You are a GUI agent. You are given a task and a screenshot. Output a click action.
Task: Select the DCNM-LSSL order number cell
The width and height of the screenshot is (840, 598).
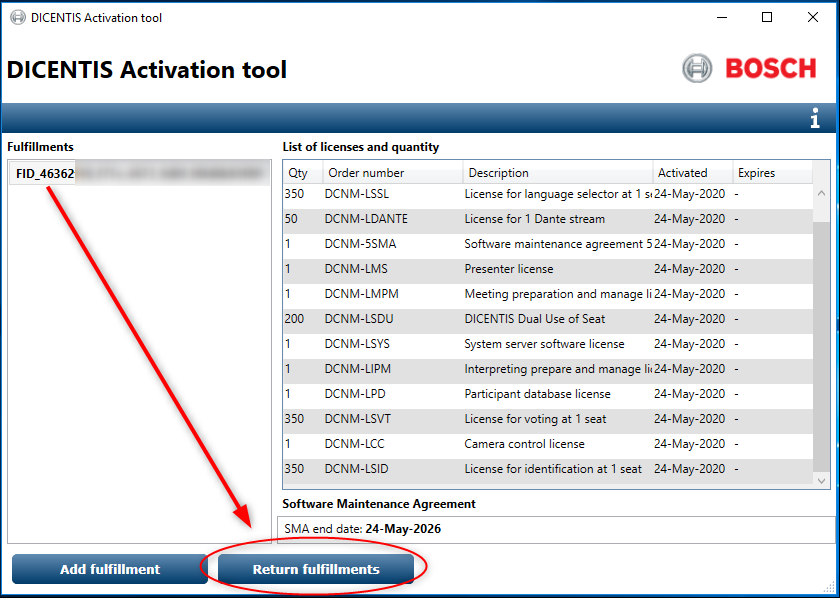click(x=357, y=194)
